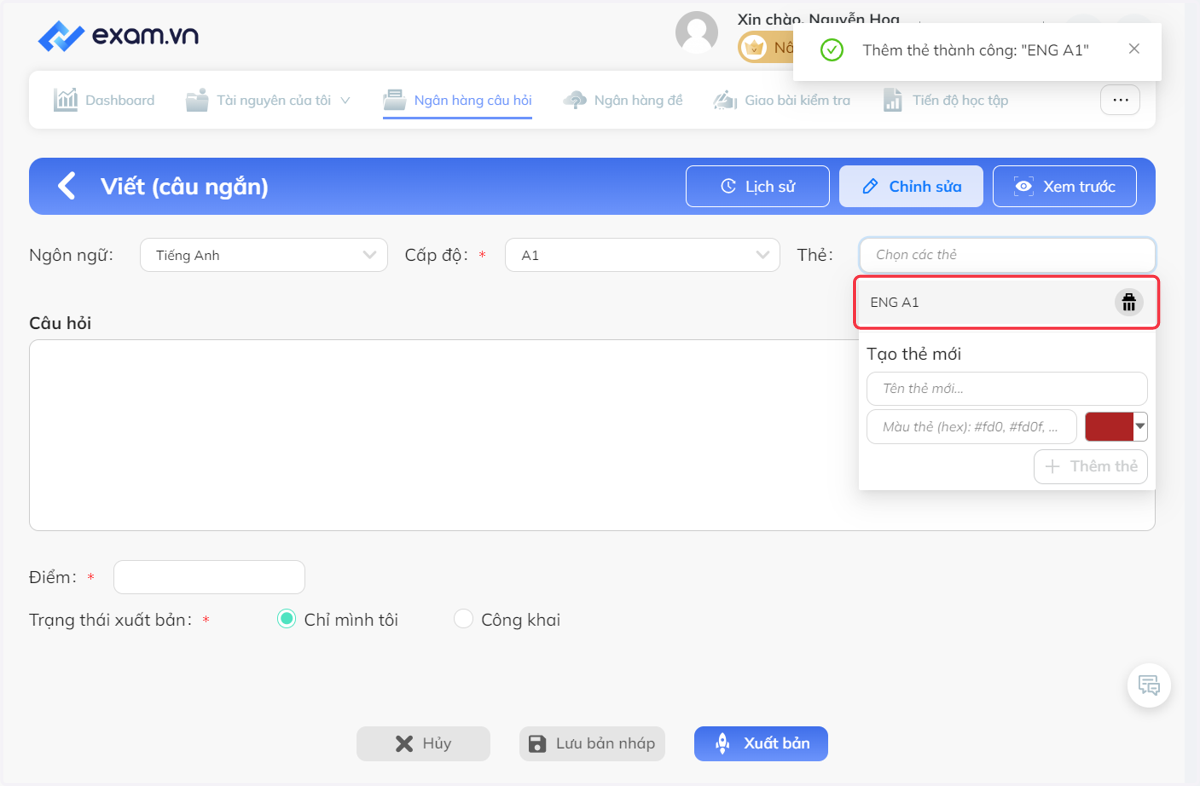Select the Chỉnh sửa edit mode
Image resolution: width=1200 pixels, height=786 pixels.
click(911, 186)
